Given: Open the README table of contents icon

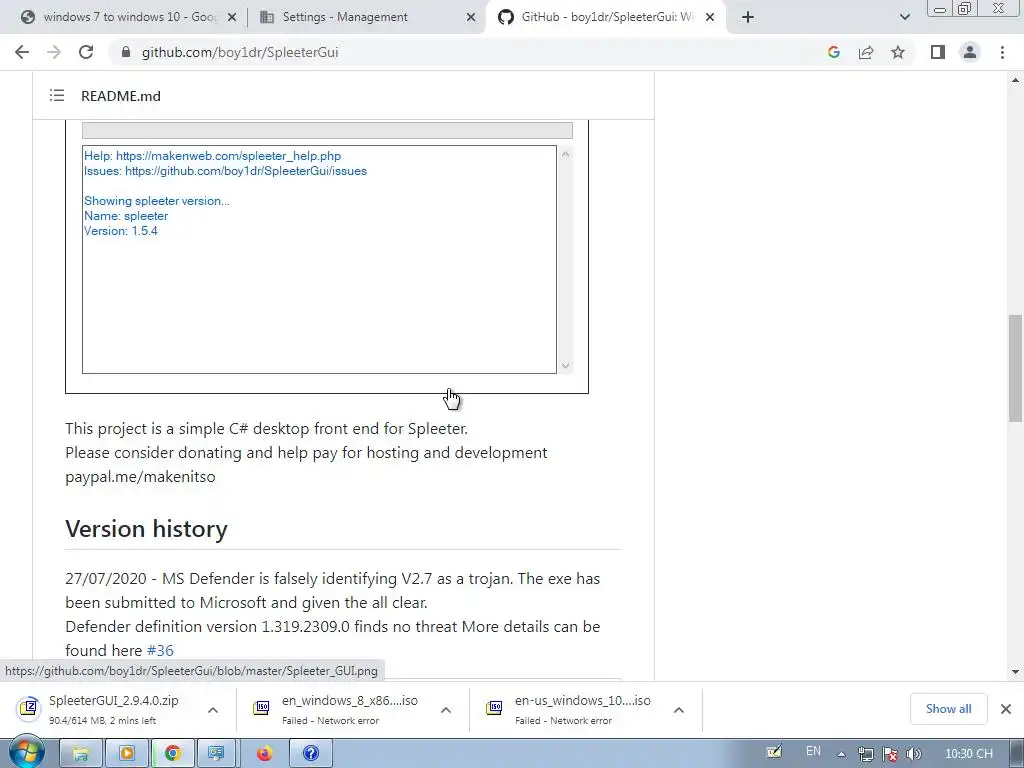Looking at the screenshot, I should click(57, 95).
